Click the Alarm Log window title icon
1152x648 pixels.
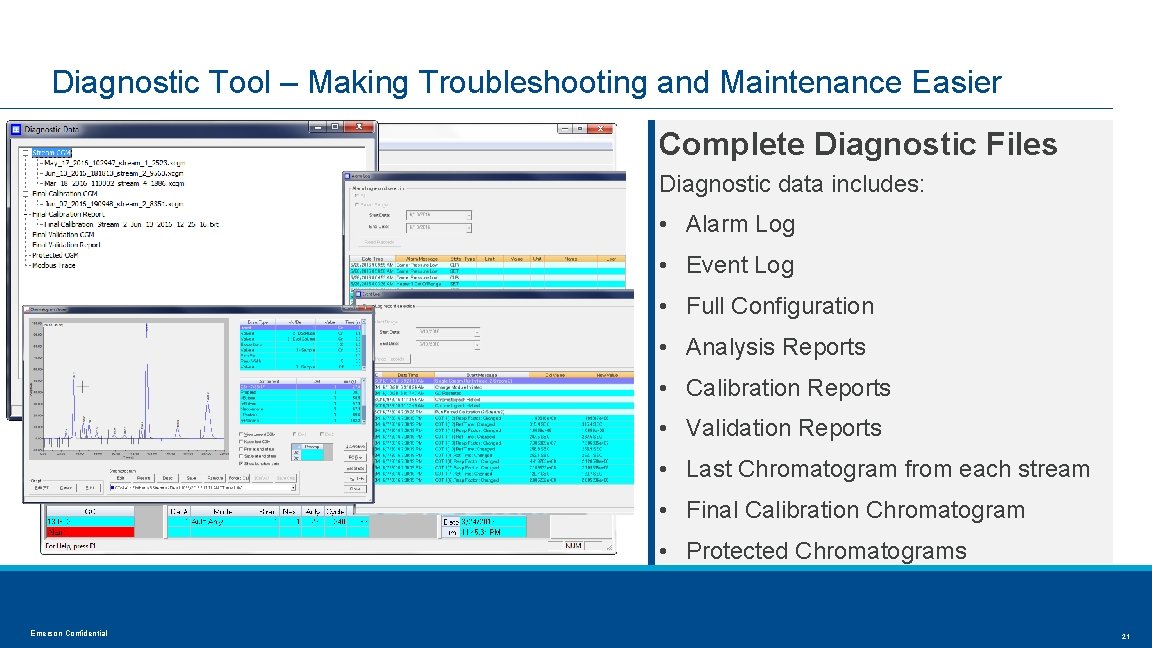(x=348, y=176)
